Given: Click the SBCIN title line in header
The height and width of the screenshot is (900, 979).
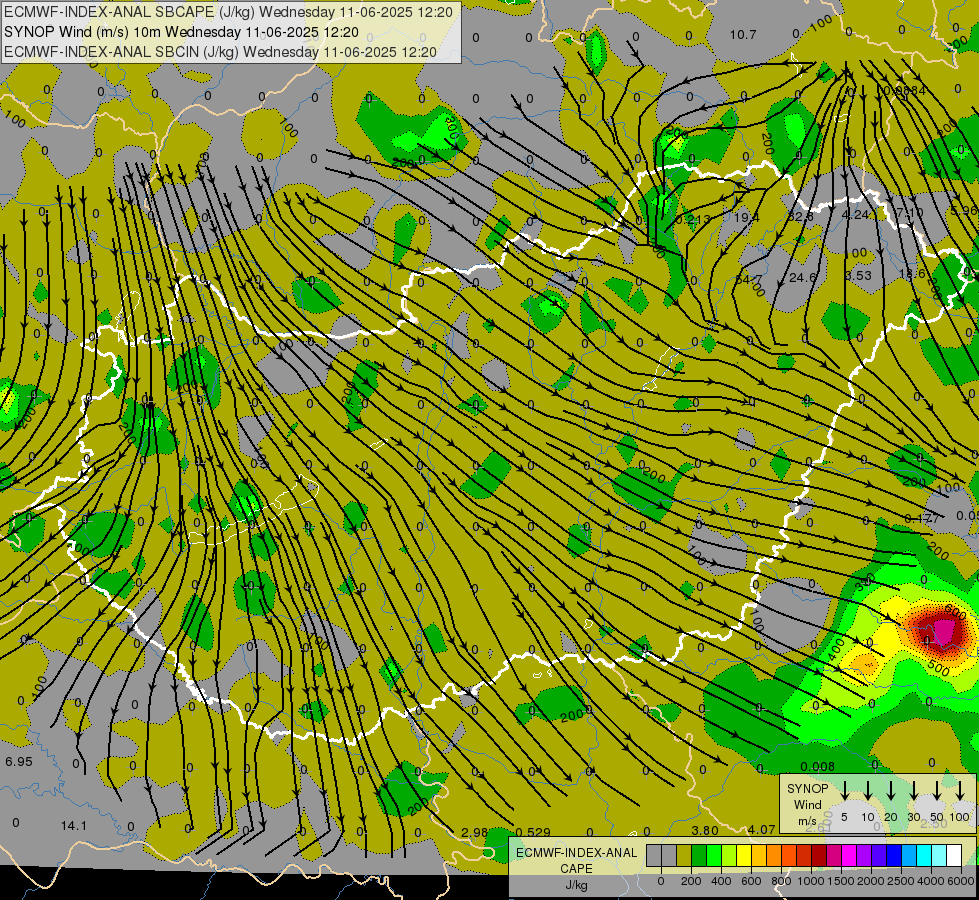Looking at the screenshot, I should pyautogui.click(x=220, y=52).
